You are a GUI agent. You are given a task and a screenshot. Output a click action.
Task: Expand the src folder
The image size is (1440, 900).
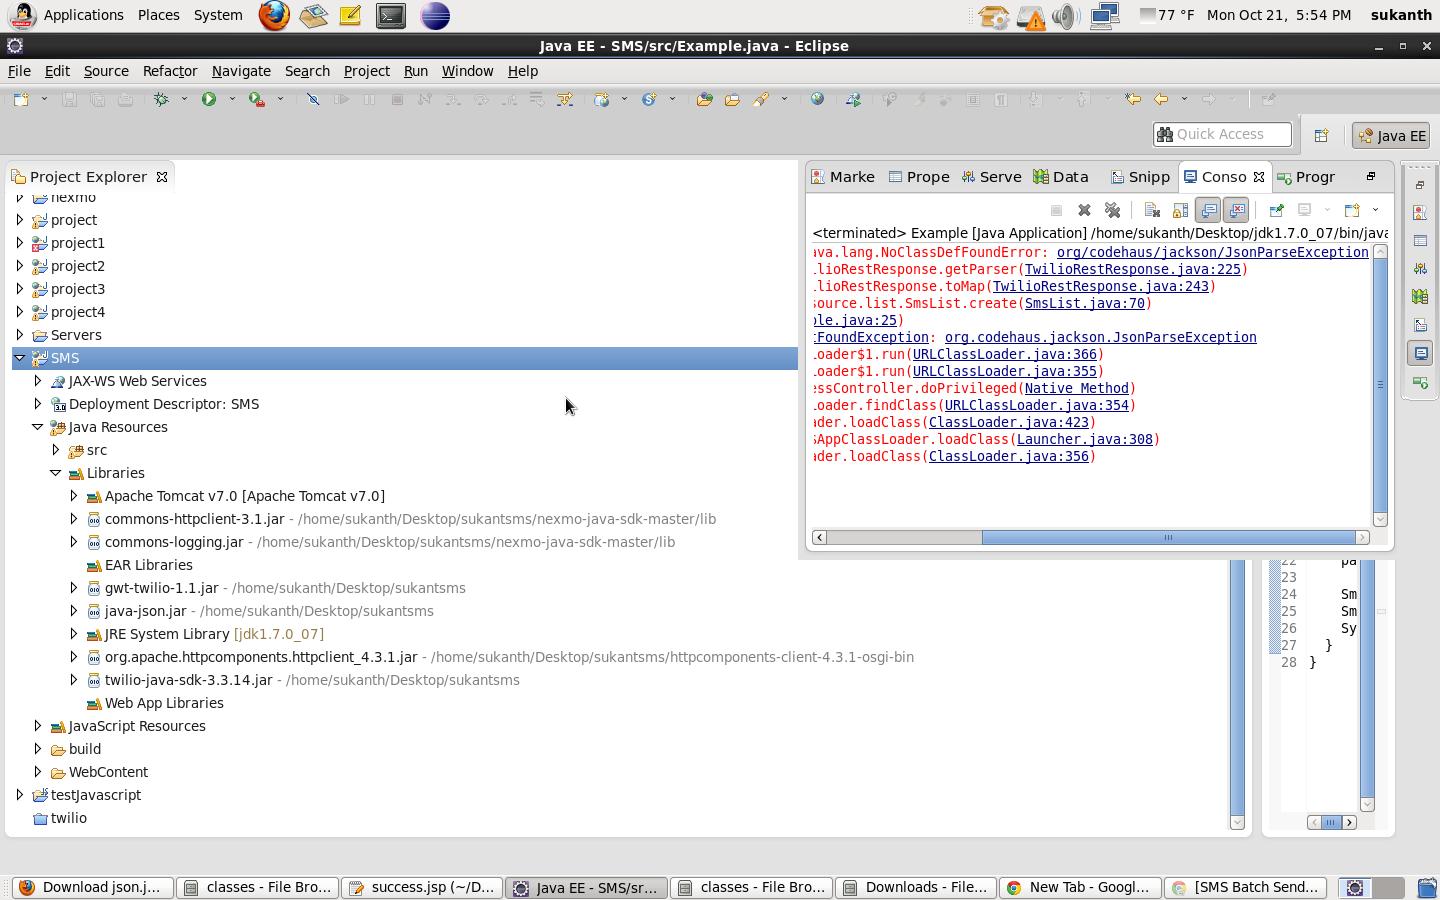coord(56,450)
